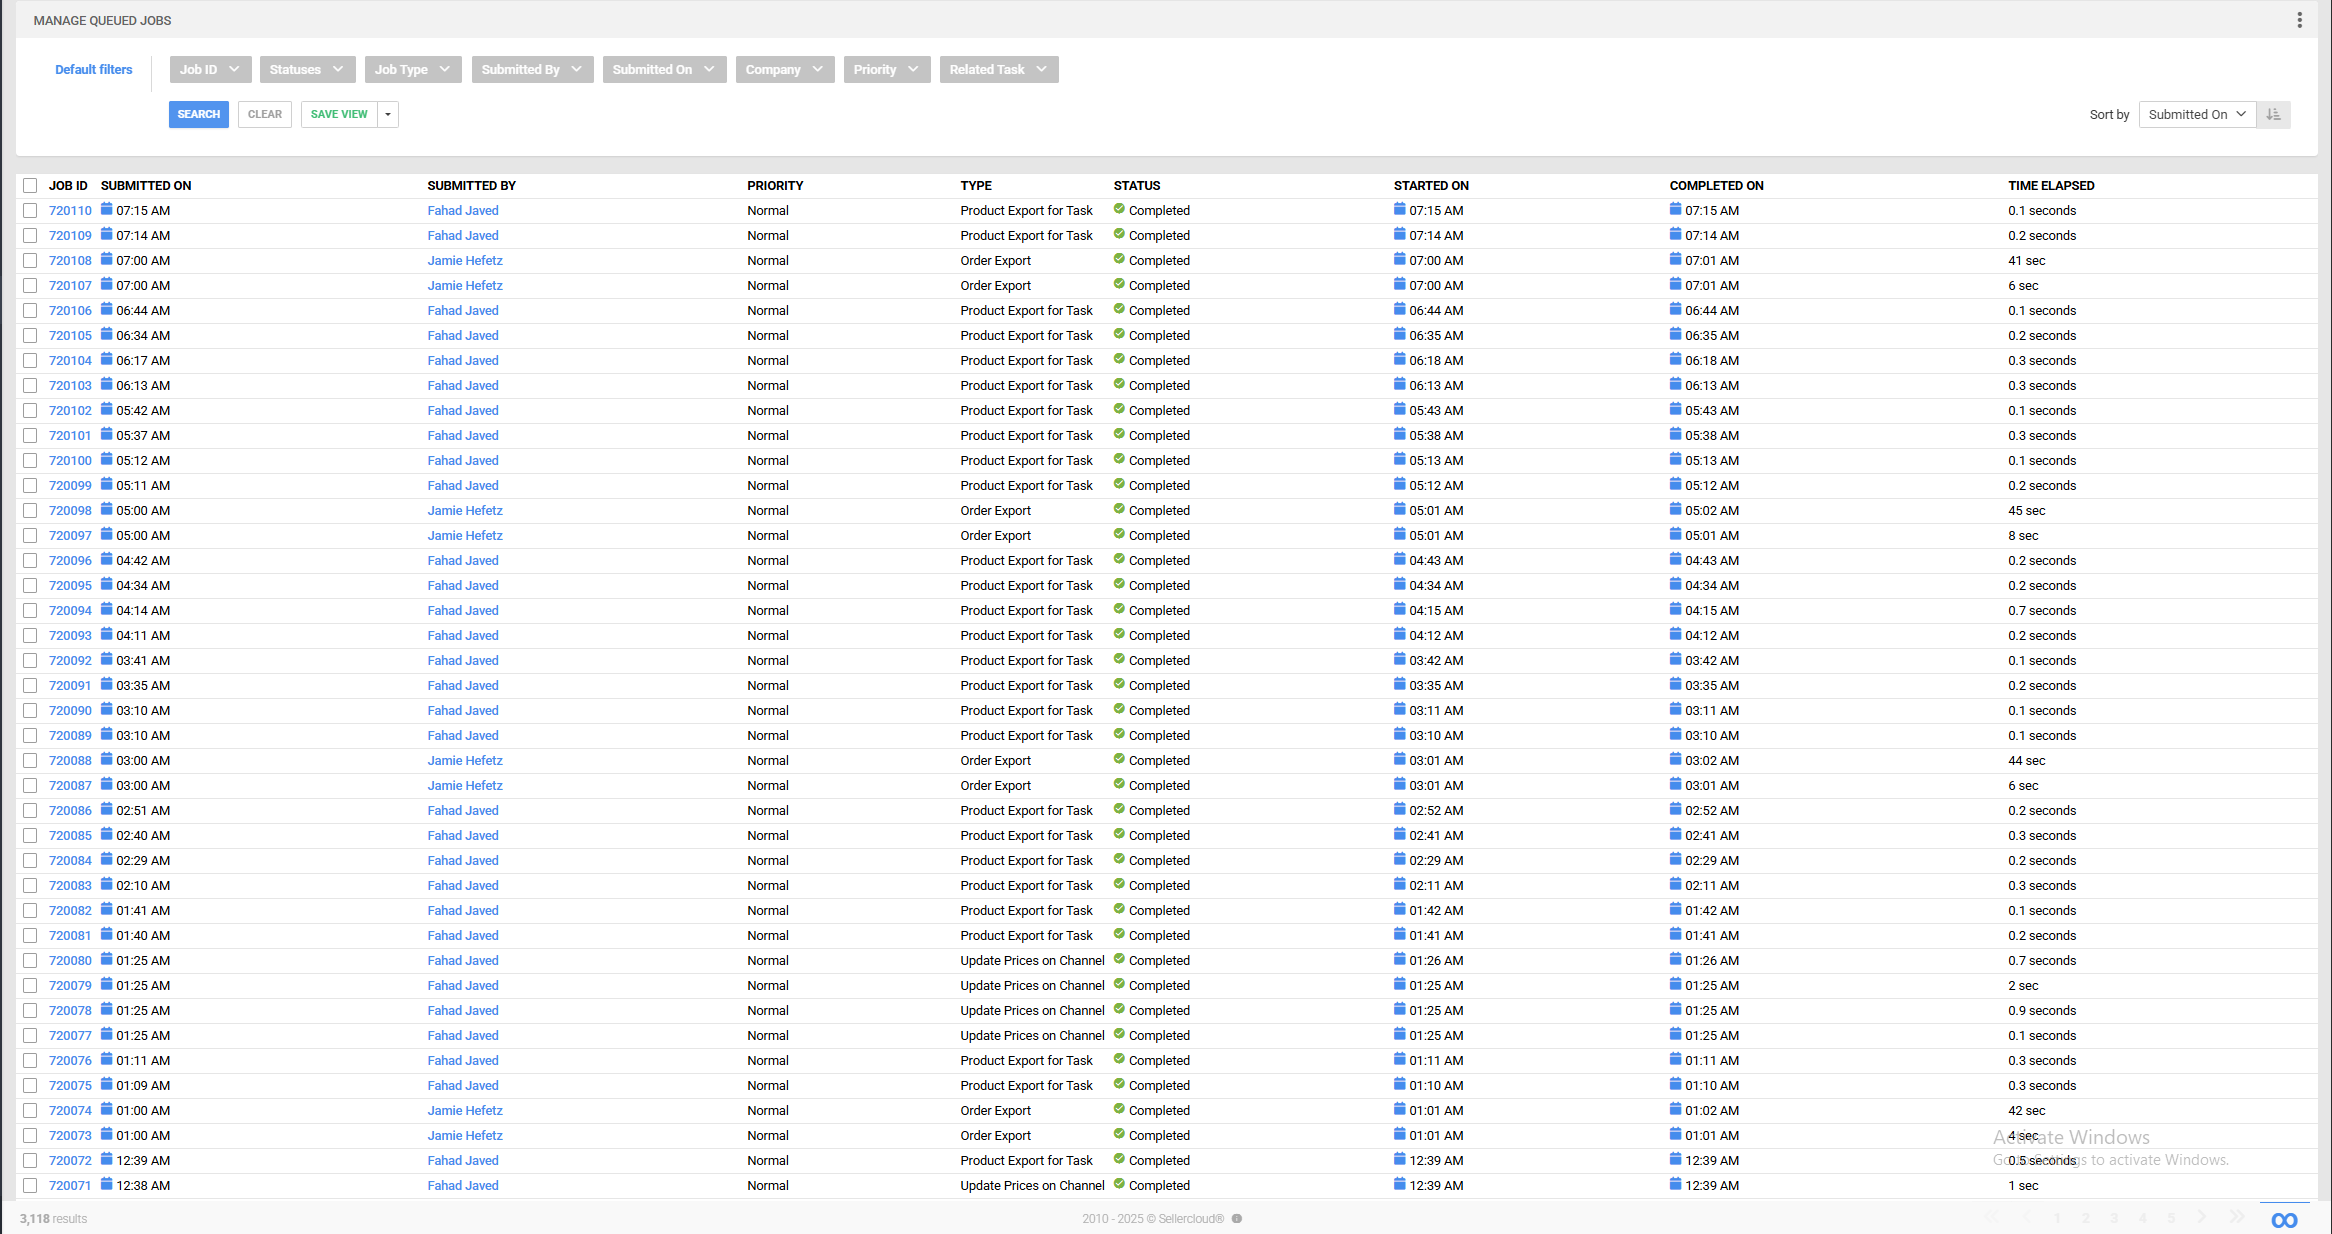Sort by the Time Elapsed column header

2051,185
